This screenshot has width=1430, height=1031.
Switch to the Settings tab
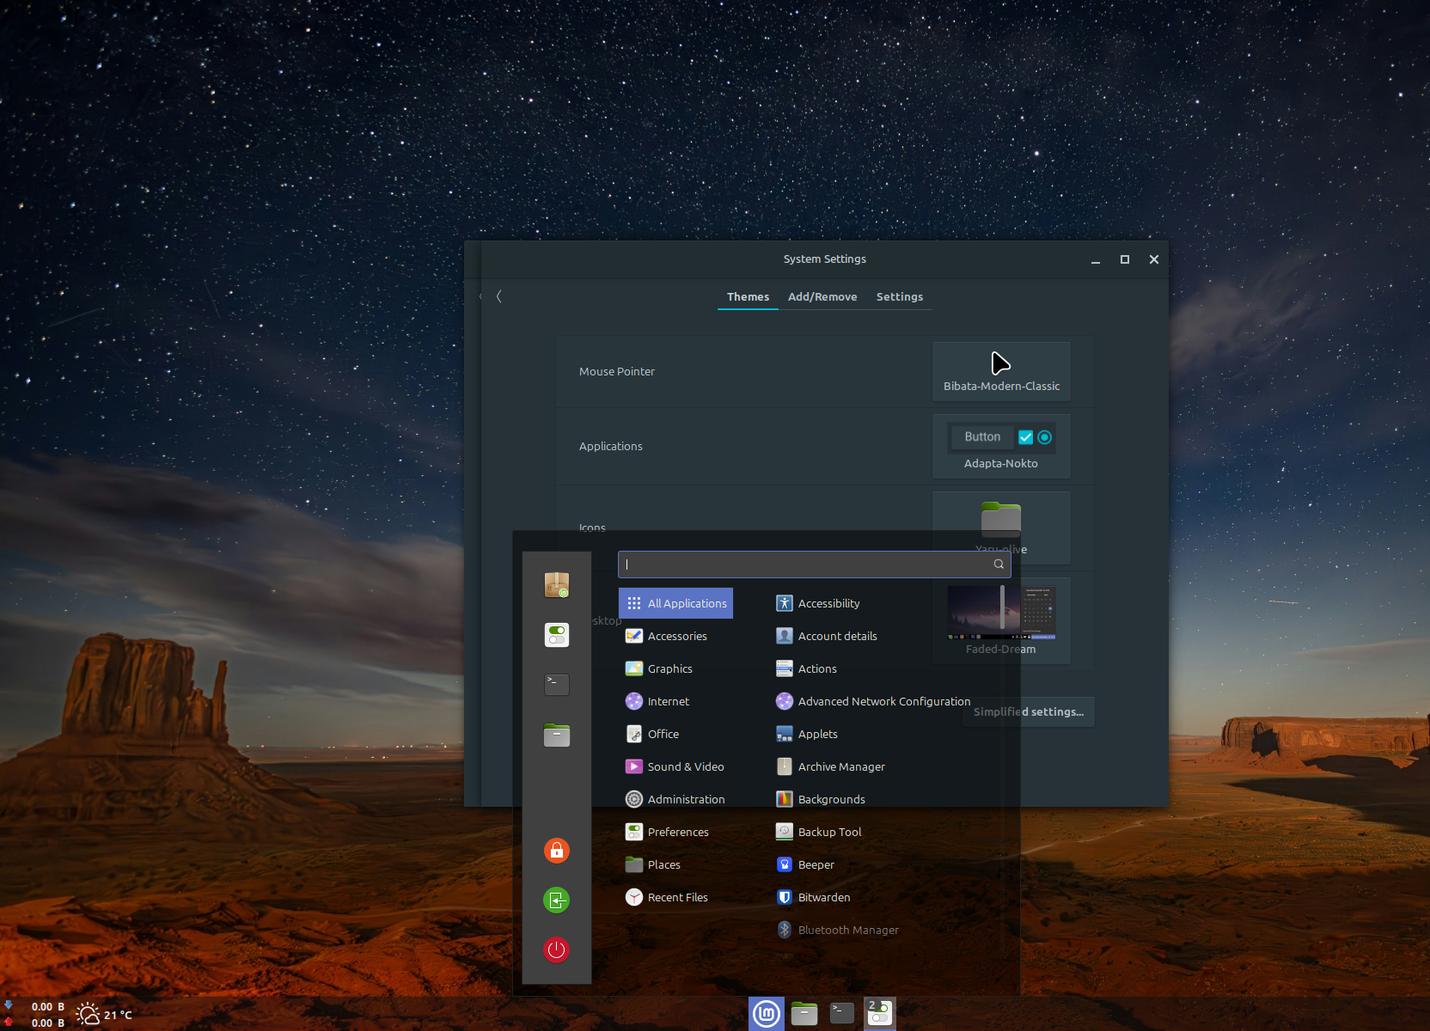tap(899, 296)
